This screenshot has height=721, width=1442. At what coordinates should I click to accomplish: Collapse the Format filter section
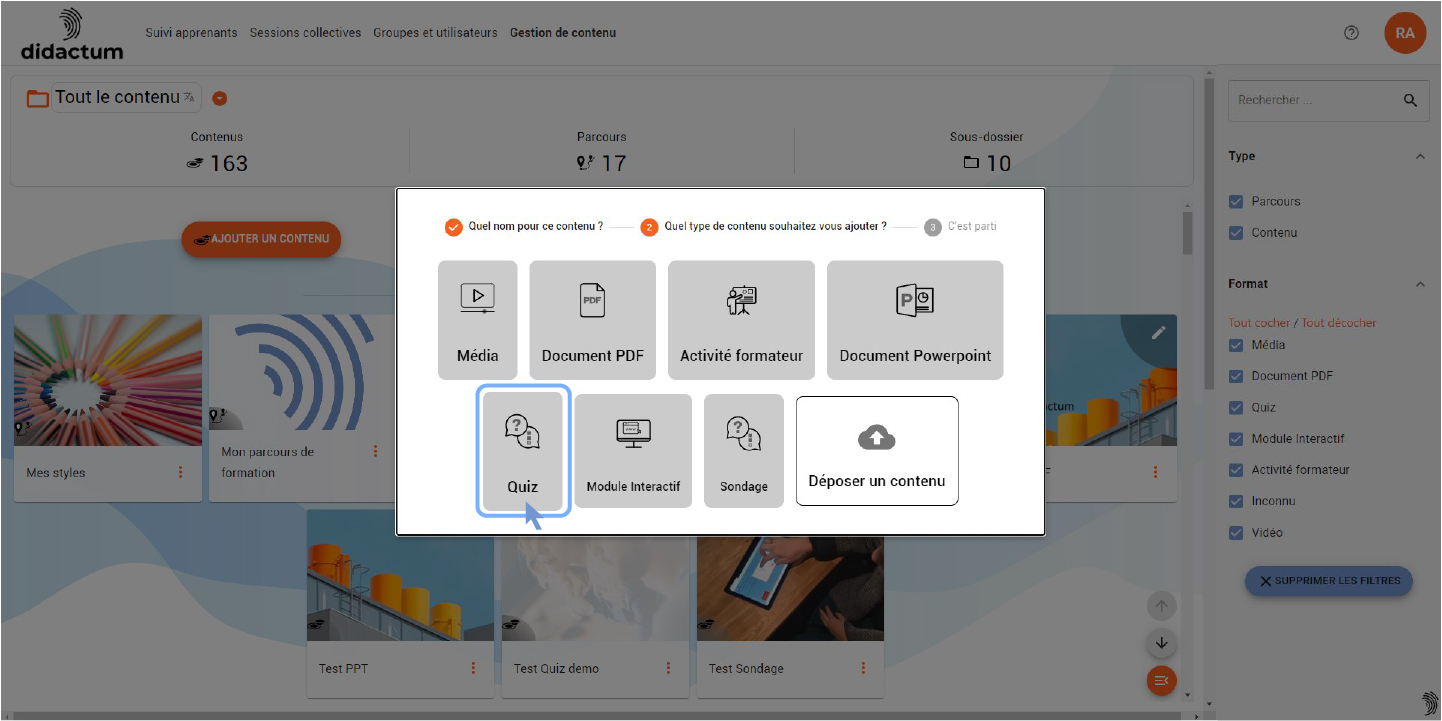[1420, 284]
